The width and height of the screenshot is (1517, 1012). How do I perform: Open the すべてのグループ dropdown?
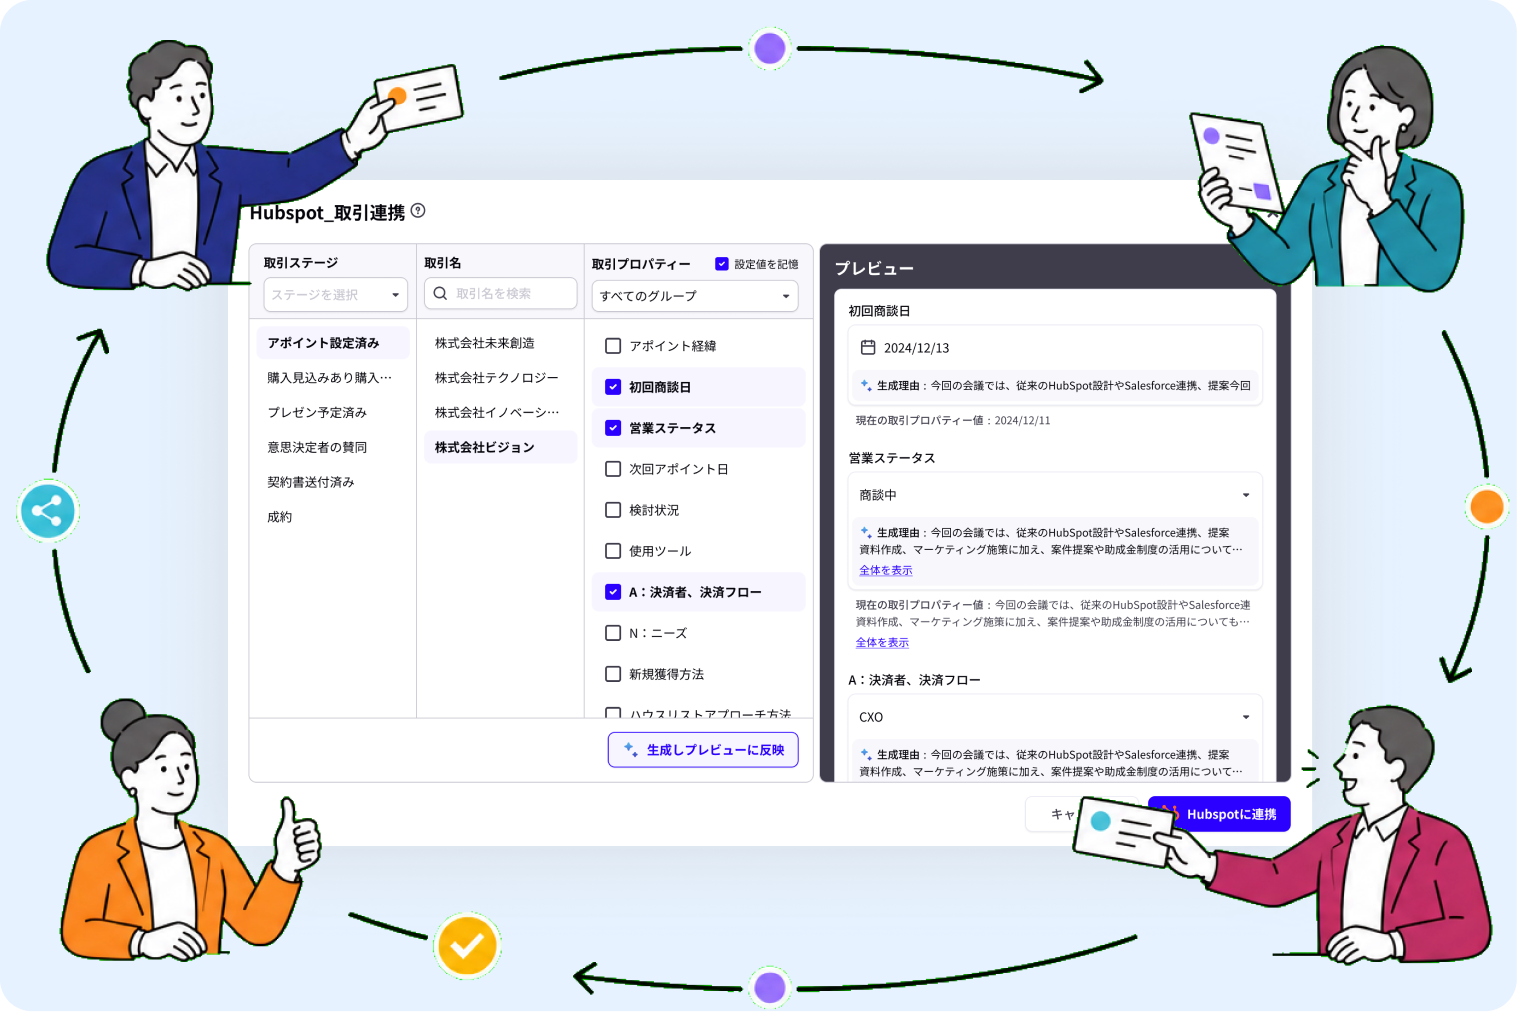(695, 296)
